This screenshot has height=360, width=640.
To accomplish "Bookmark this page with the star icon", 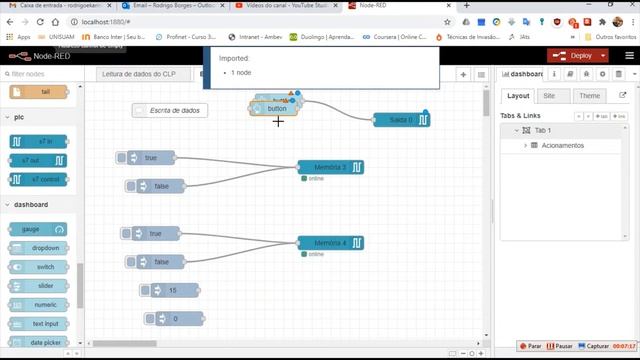I will click(447, 22).
